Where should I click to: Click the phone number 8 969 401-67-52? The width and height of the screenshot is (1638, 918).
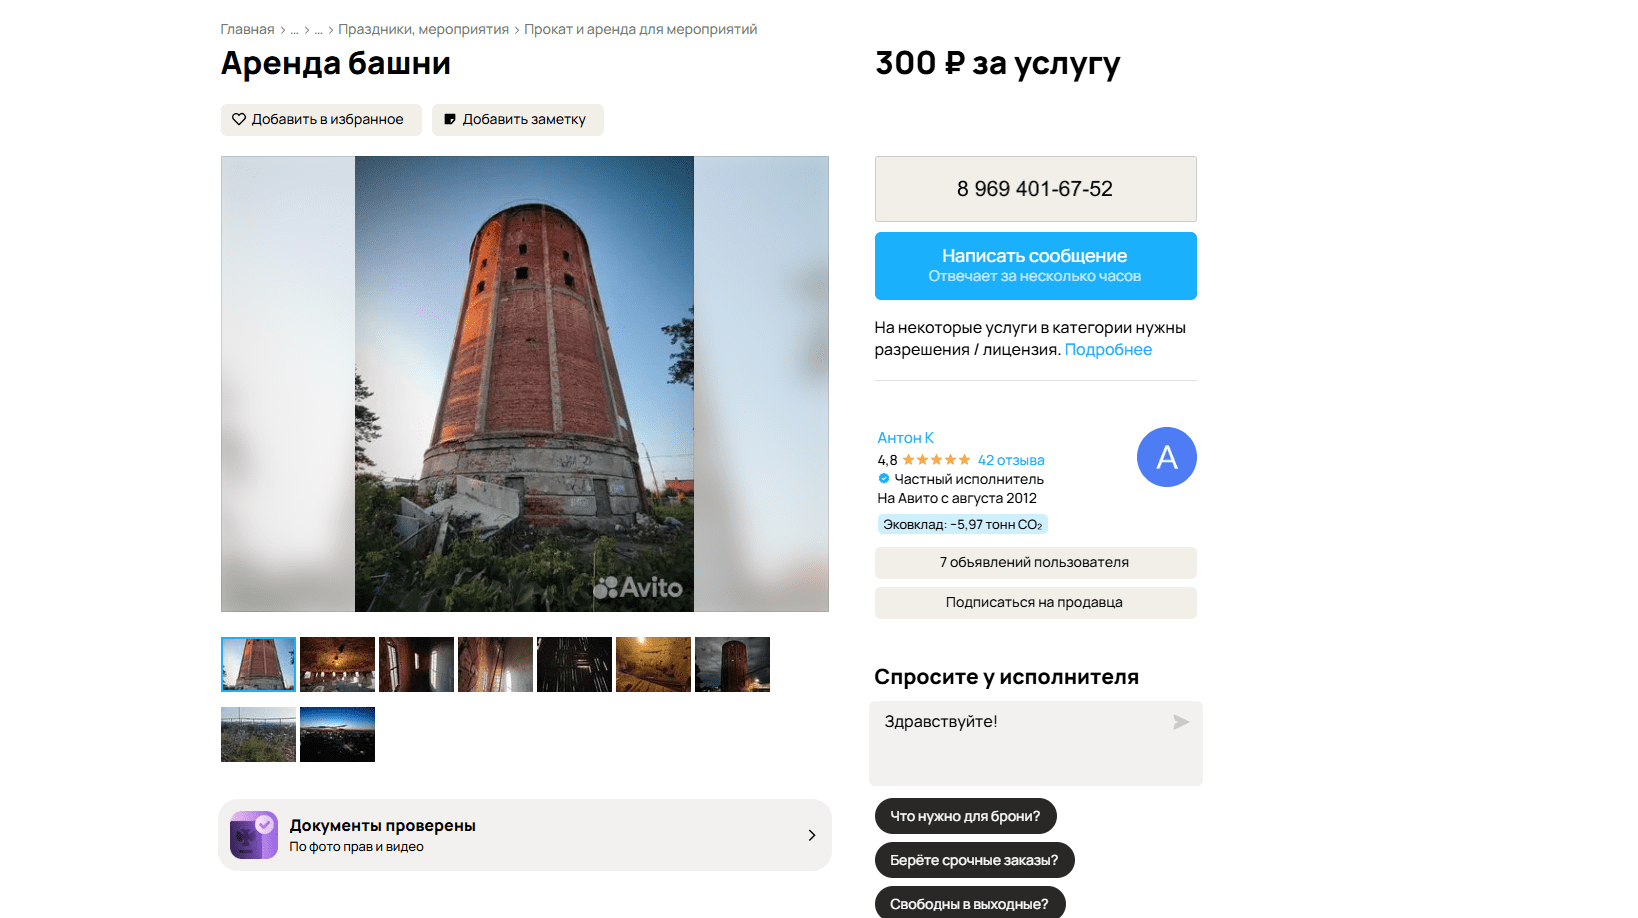pos(1035,189)
